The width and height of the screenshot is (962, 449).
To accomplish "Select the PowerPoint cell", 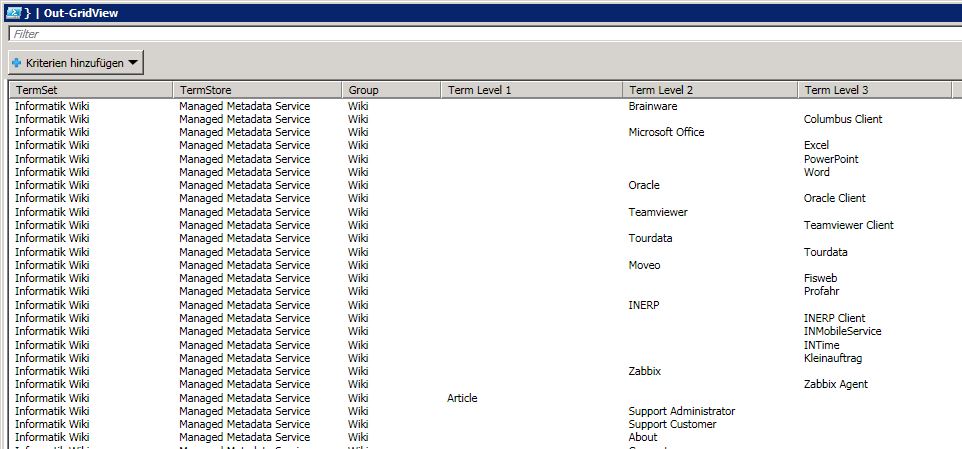I will coord(831,159).
